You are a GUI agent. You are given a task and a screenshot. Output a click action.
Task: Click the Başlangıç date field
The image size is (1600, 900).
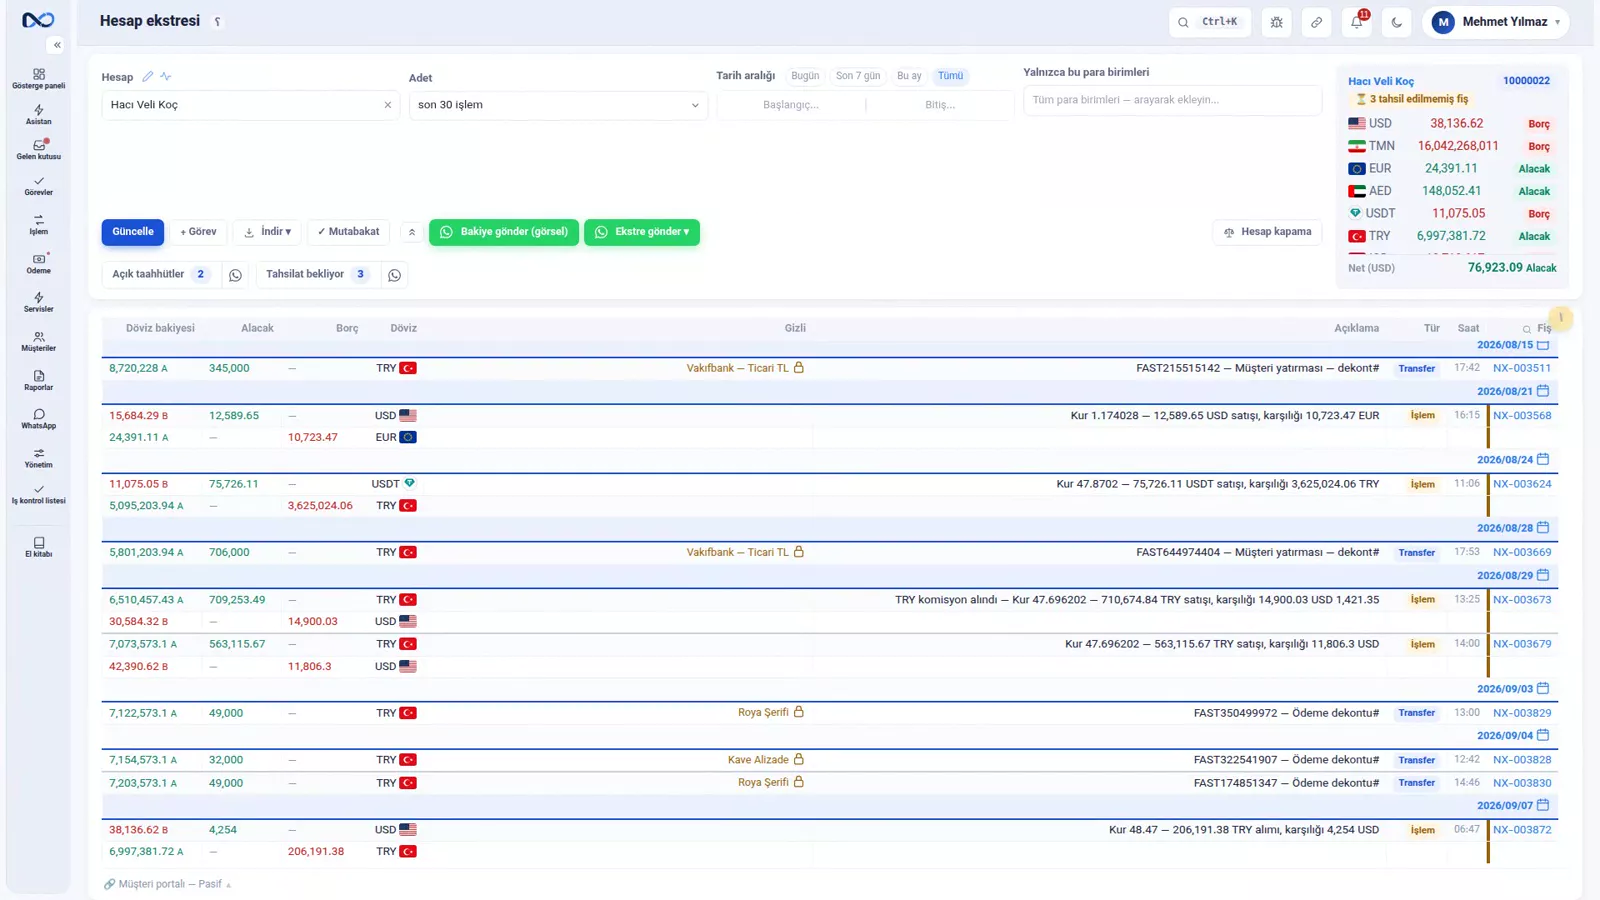coord(791,105)
